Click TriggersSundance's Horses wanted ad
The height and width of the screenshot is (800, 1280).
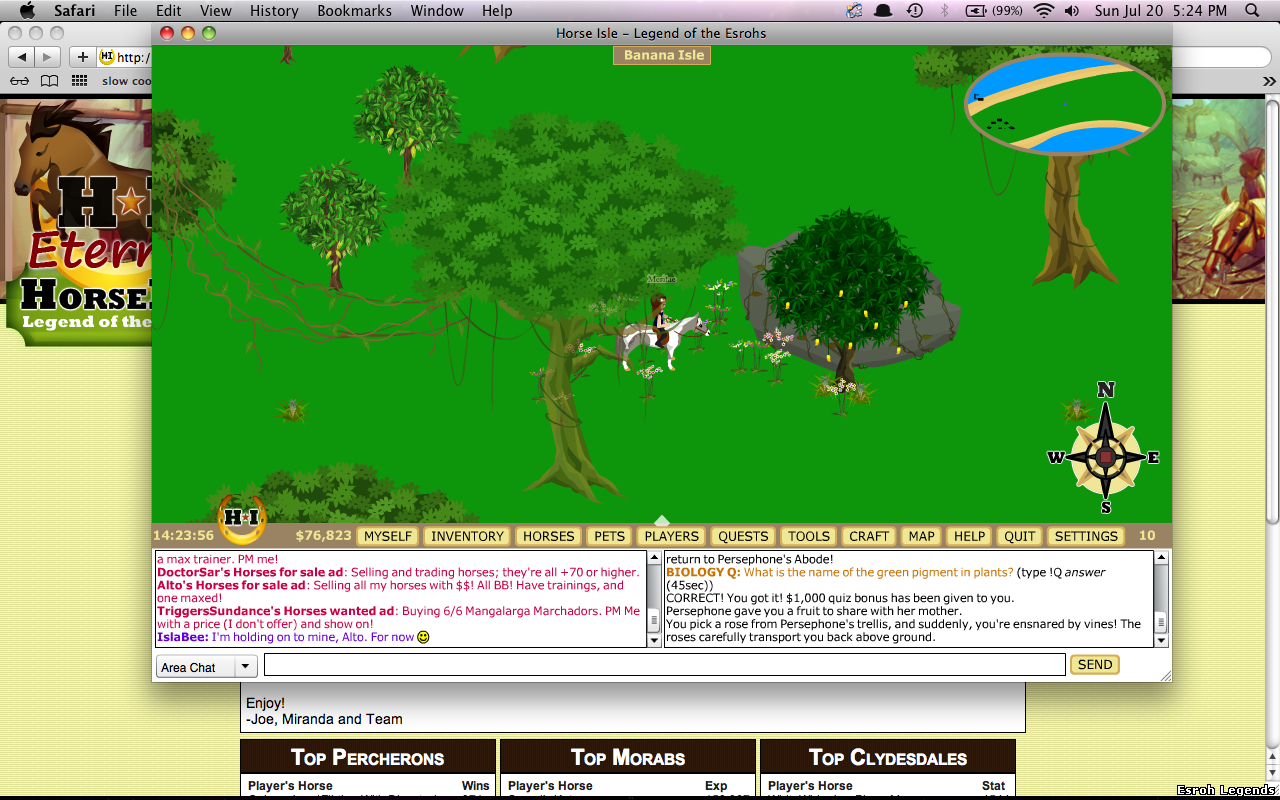tap(275, 611)
